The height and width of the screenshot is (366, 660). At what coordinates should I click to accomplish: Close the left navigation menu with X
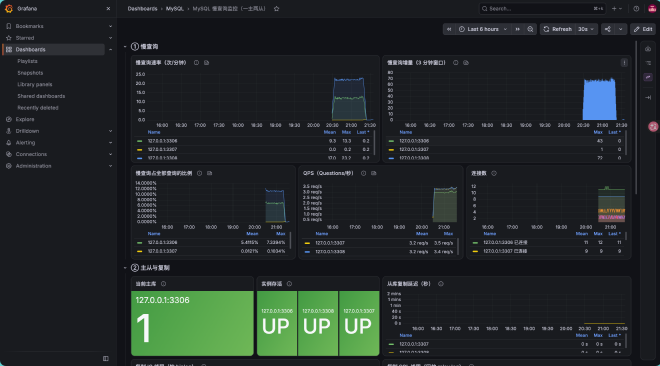pos(108,8)
